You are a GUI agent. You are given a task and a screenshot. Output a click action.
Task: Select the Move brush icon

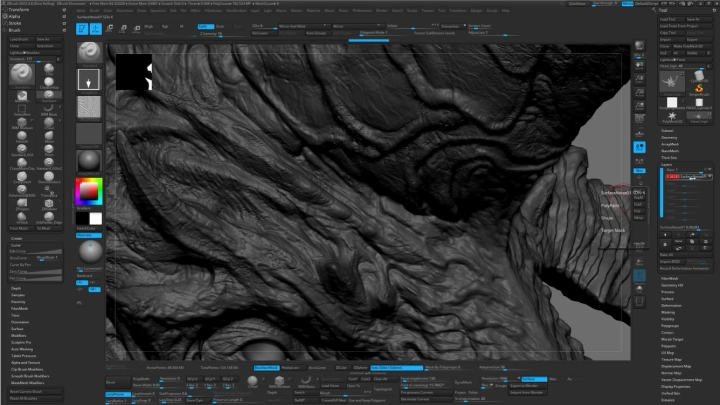pyautogui.click(x=49, y=137)
